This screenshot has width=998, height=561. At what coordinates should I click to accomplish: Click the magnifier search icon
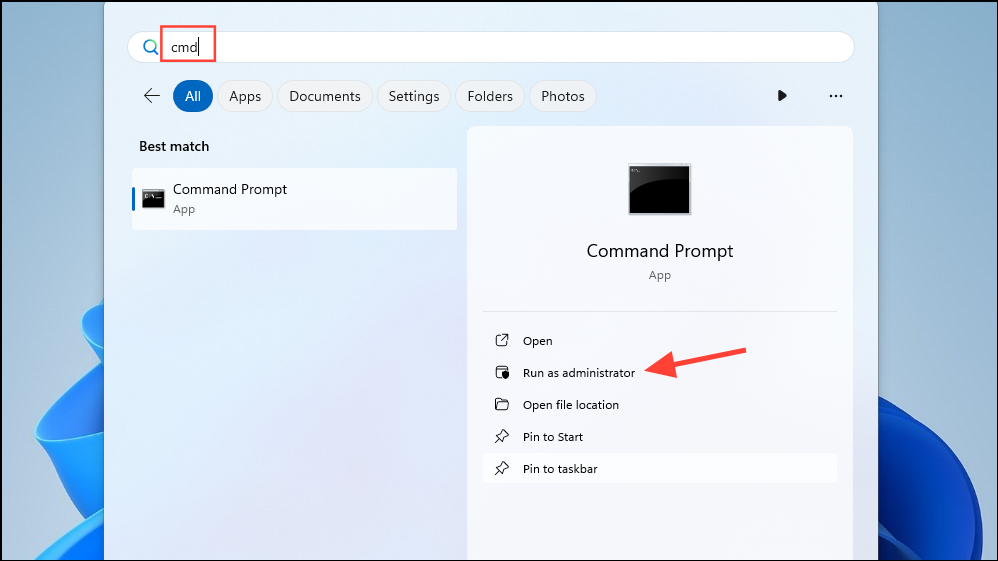[x=150, y=47]
